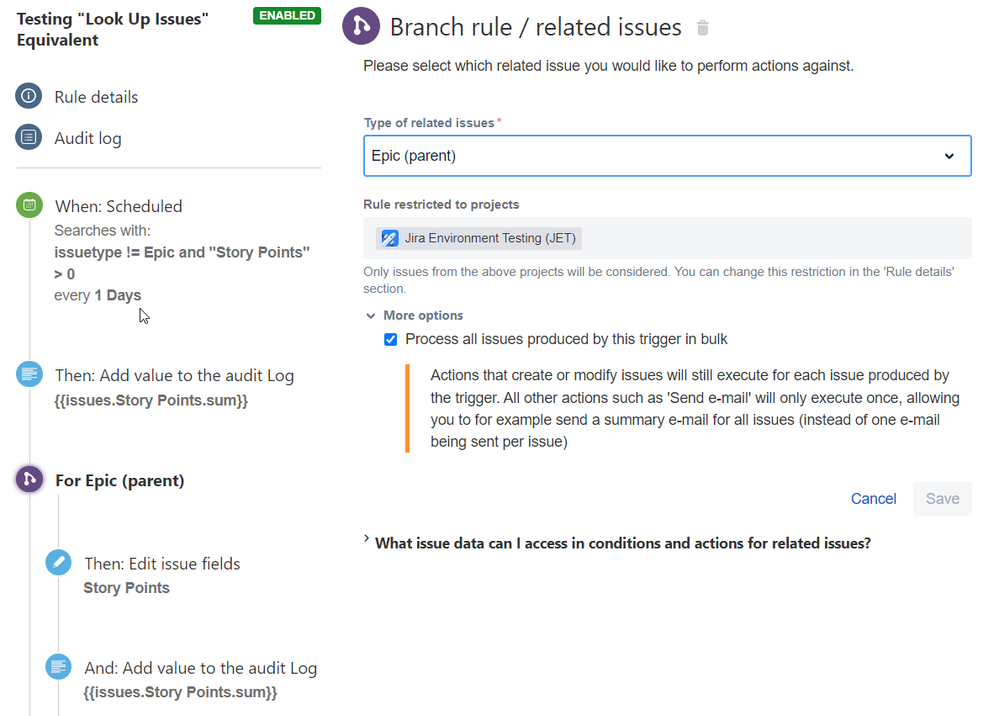Select the first audit log action icon
The height and width of the screenshot is (716, 999).
[x=29, y=375]
